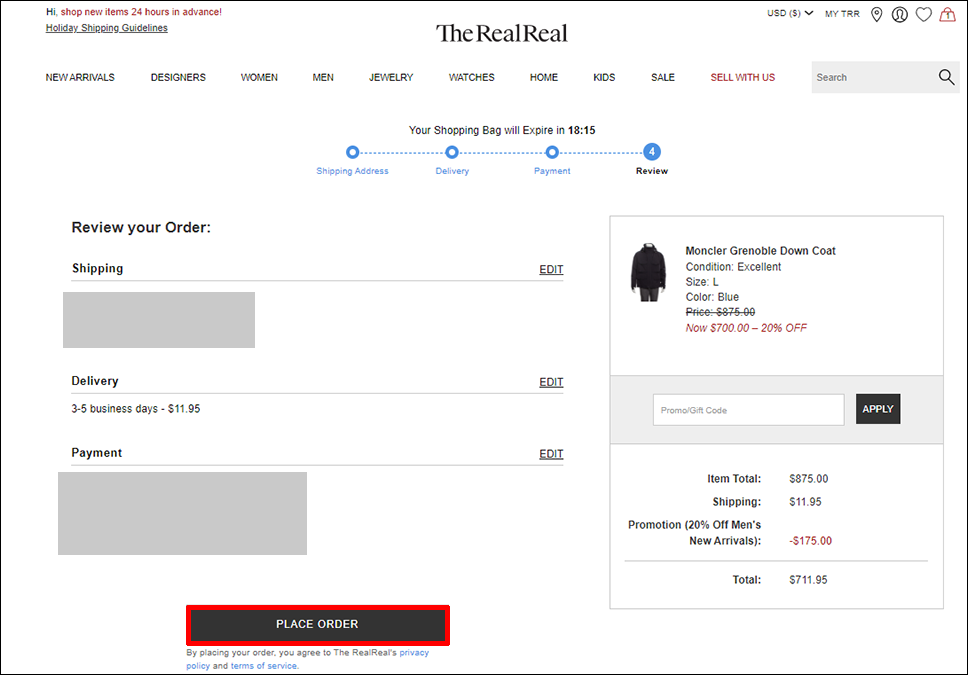Open the privacy policy link
The width and height of the screenshot is (968, 675).
coord(307,659)
